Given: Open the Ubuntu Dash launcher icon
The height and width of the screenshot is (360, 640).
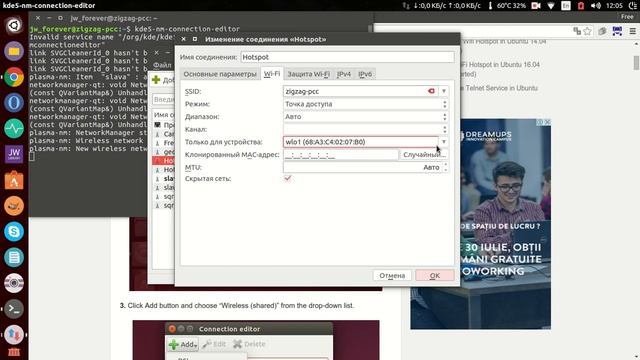Looking at the screenshot, I should [x=14, y=25].
